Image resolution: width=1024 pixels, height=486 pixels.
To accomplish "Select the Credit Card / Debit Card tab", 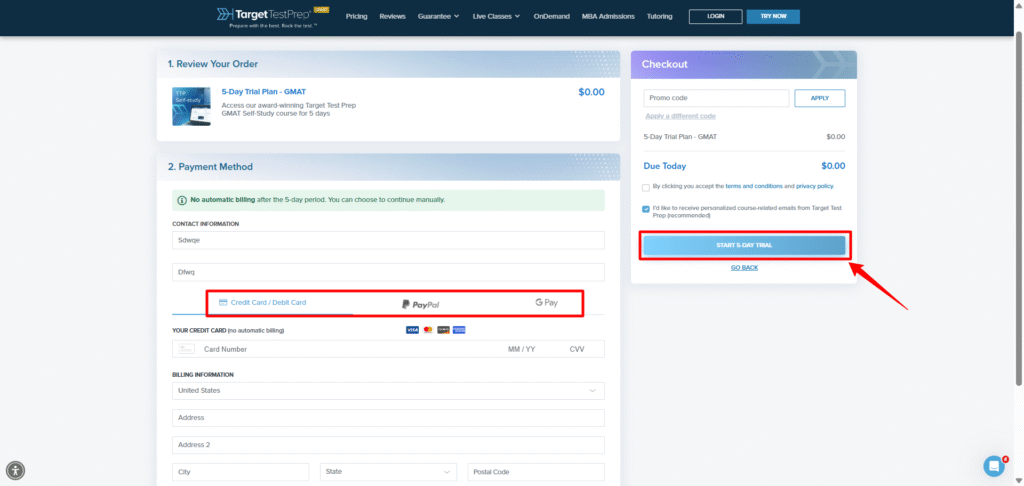I will pyautogui.click(x=263, y=302).
